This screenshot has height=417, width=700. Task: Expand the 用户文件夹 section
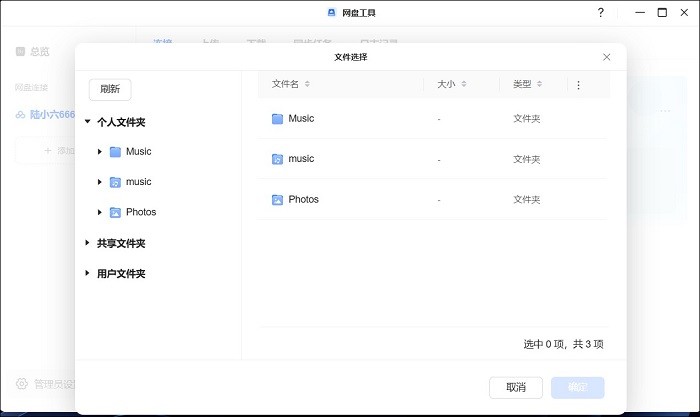(x=88, y=273)
